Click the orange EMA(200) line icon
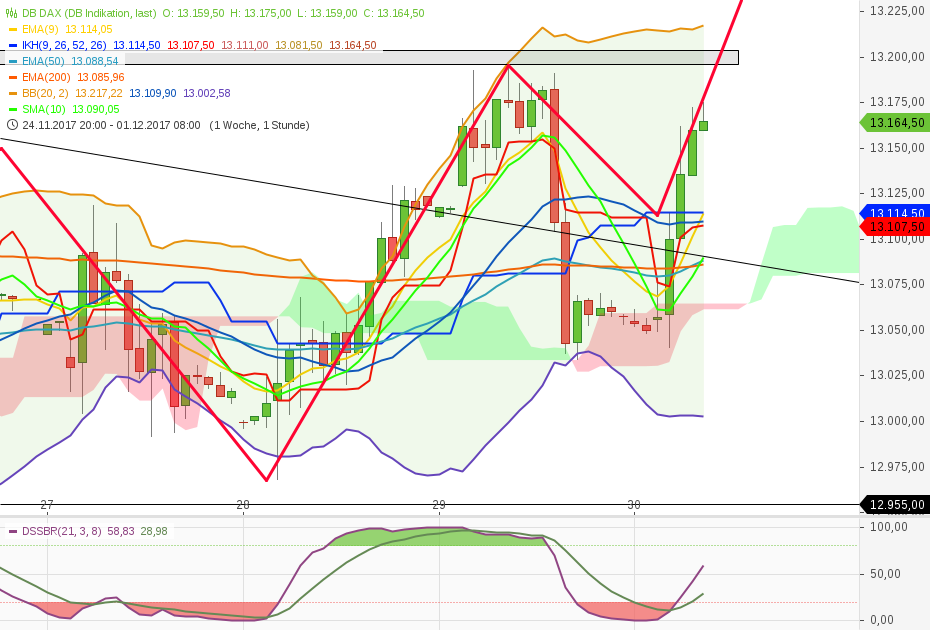The height and width of the screenshot is (630, 930). 14,76
